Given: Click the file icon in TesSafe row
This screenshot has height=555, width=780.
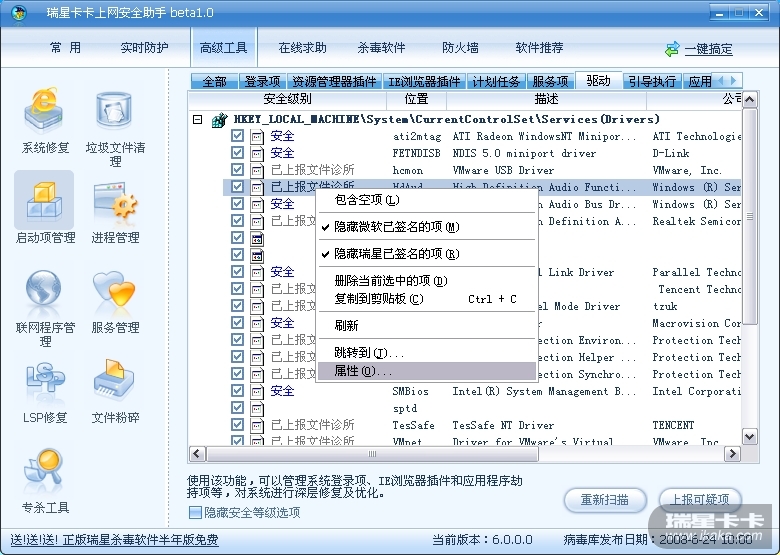Looking at the screenshot, I should click(257, 425).
